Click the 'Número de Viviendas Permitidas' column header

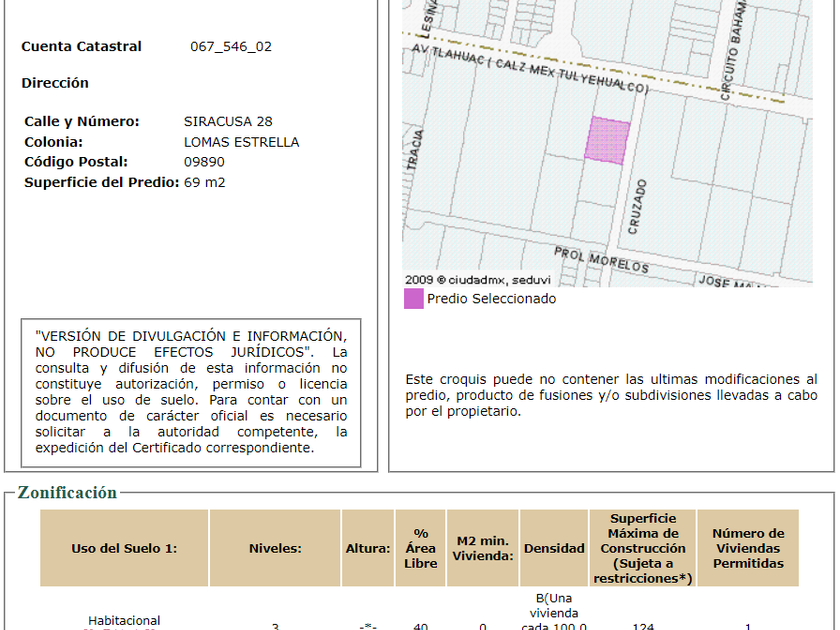[x=748, y=549]
